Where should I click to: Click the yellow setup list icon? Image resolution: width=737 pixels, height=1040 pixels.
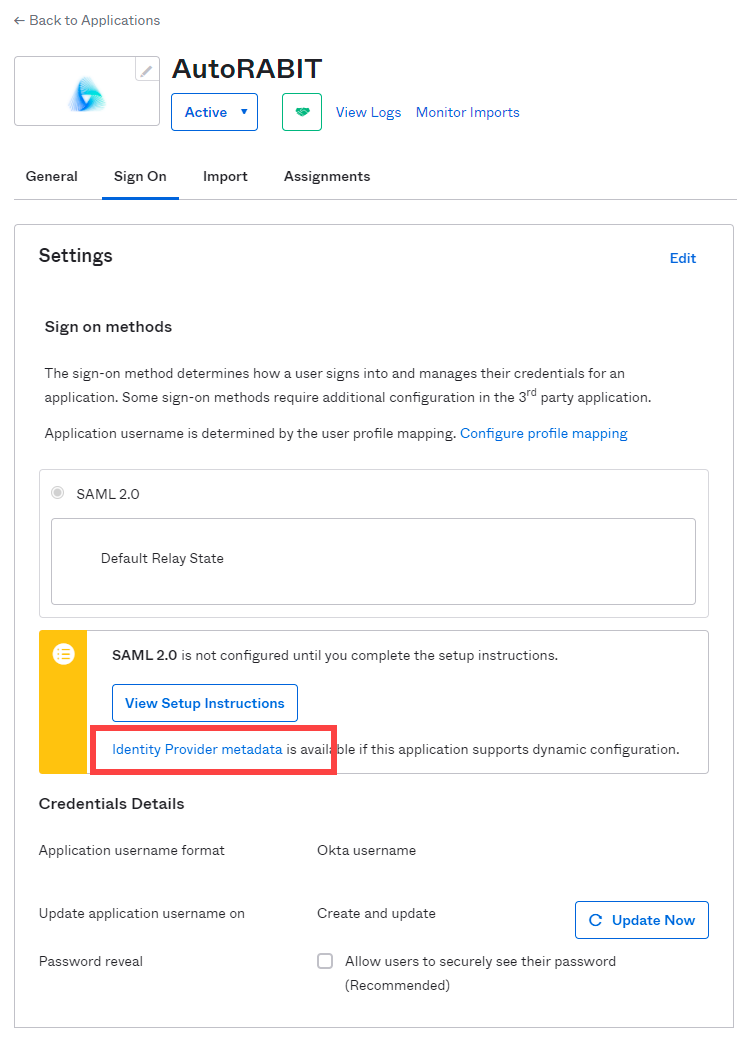64,655
